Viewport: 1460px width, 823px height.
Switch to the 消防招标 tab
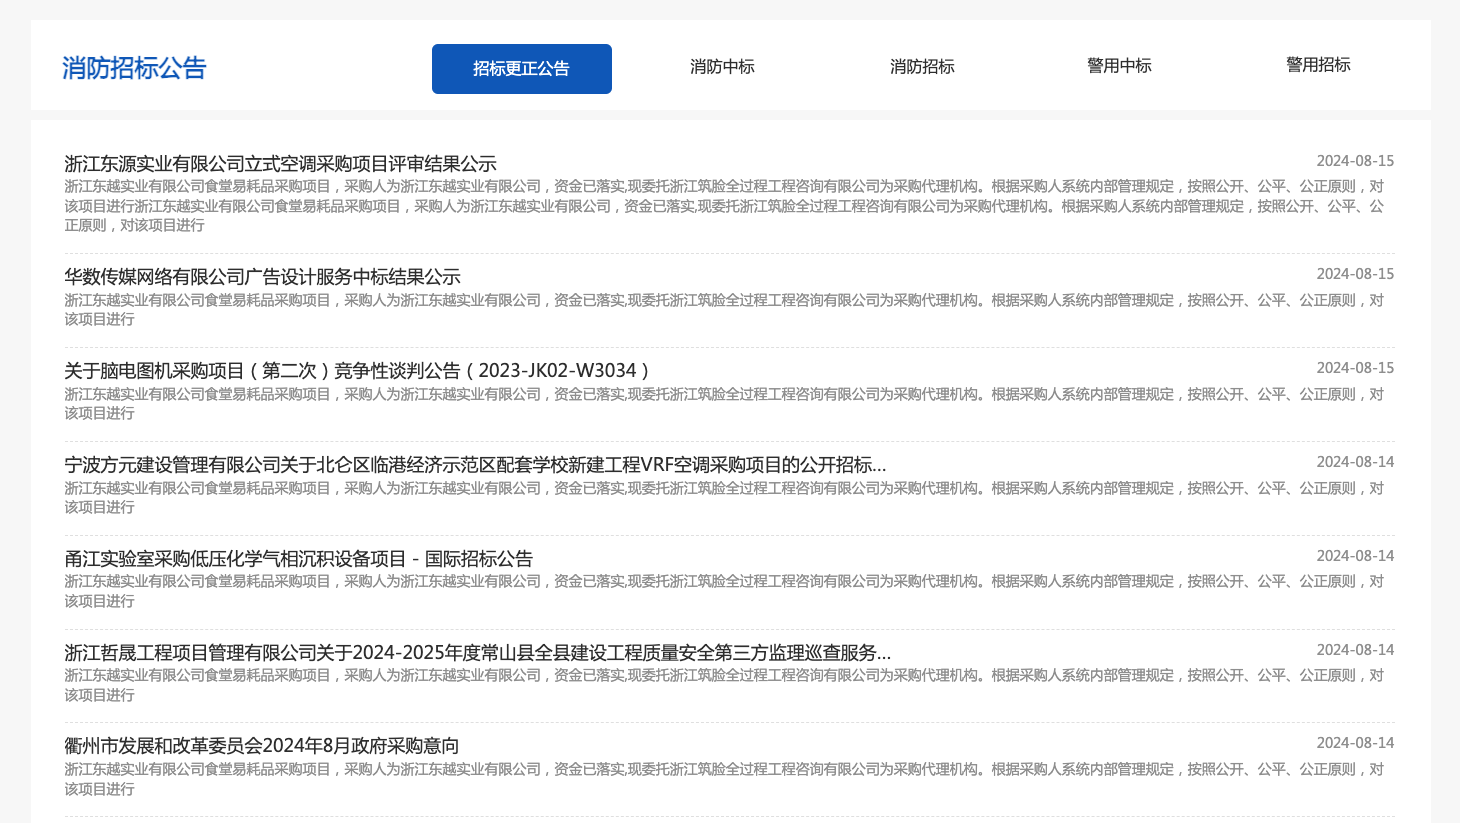pyautogui.click(x=922, y=67)
